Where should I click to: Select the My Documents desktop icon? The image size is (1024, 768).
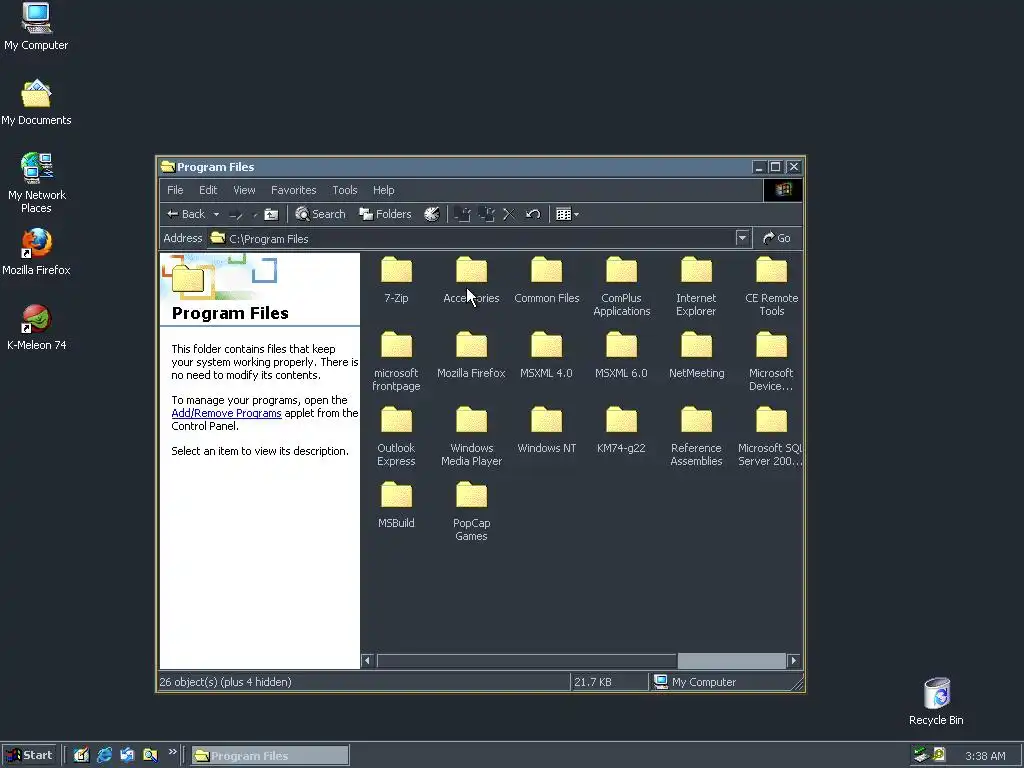36,103
